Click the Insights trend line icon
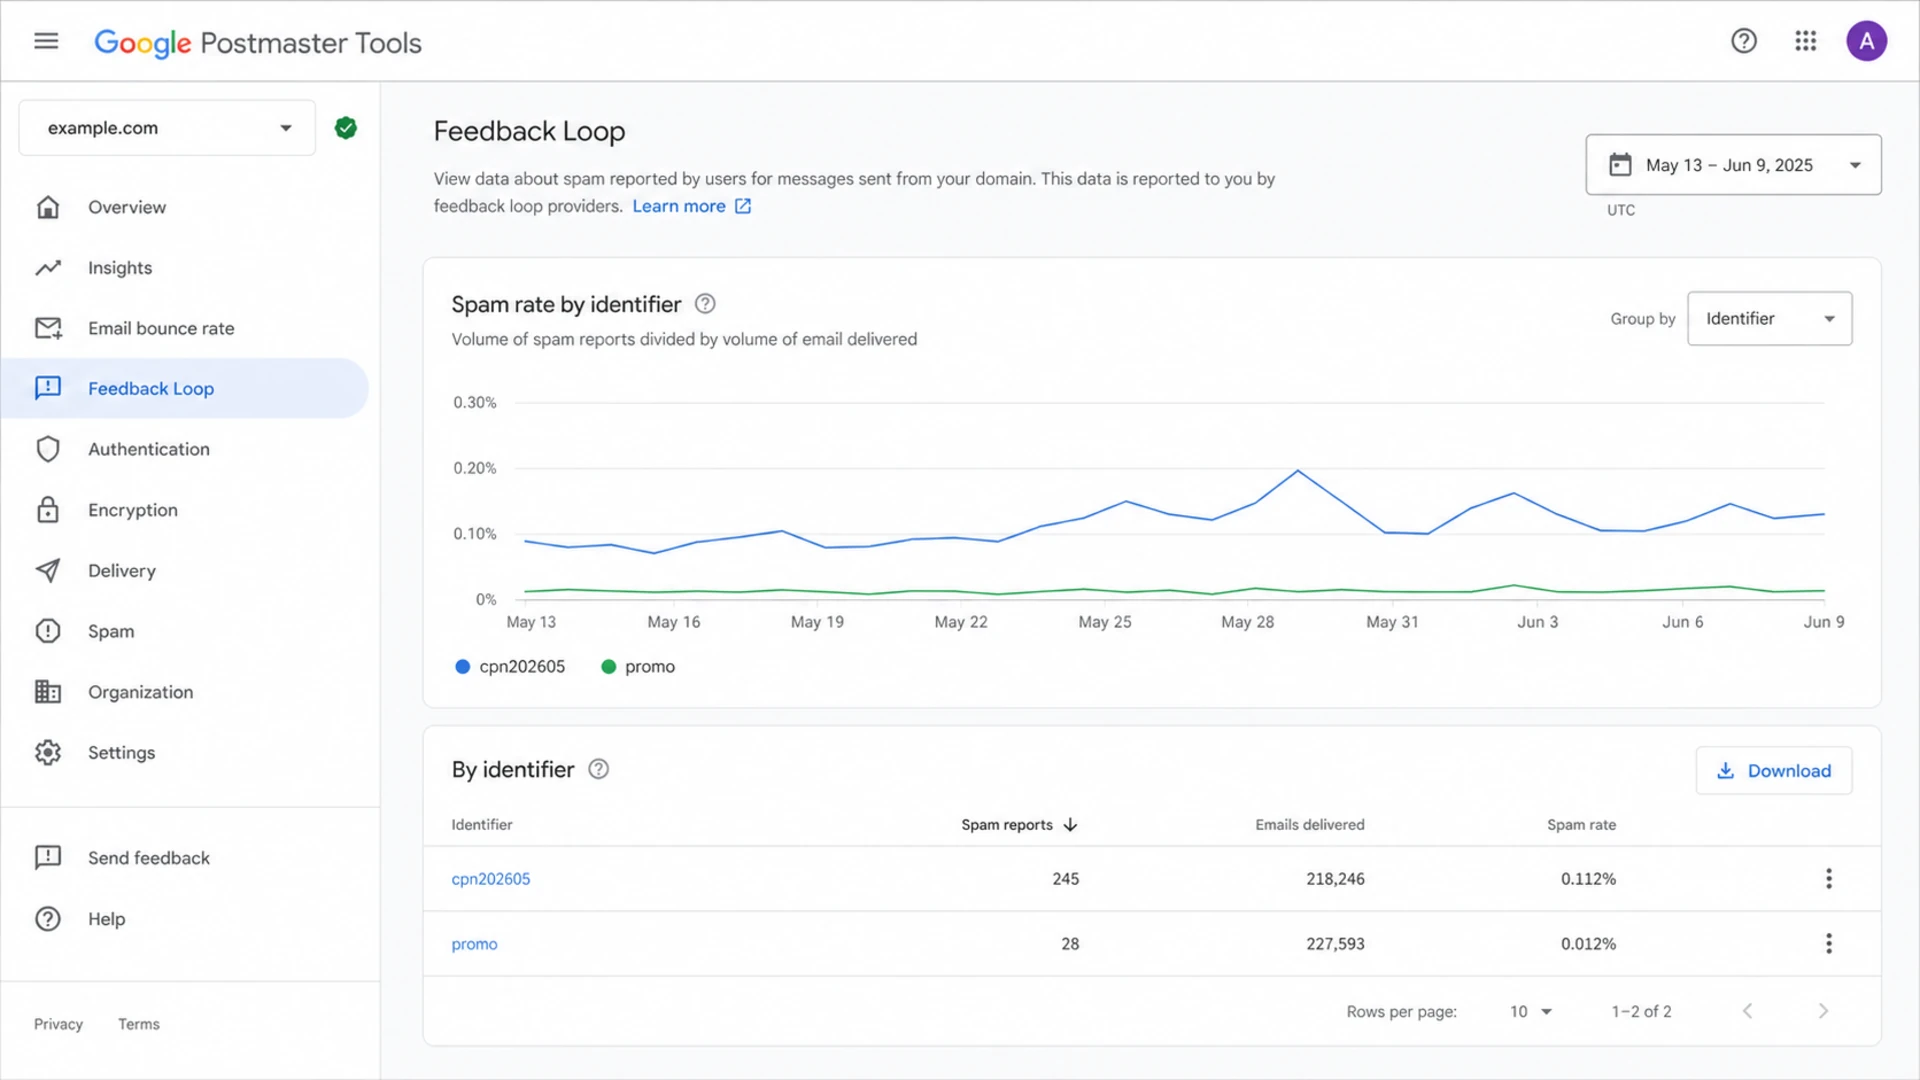 coord(48,268)
